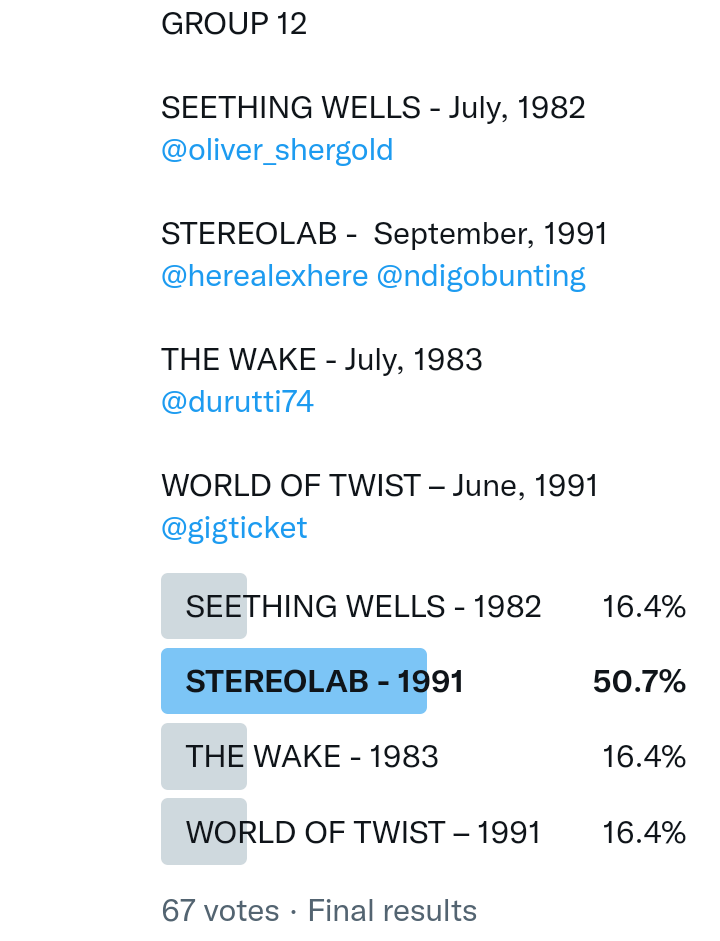This screenshot has height=941, width=720.
Task: Click the 50.7% result for Stereolab
Action: (x=639, y=682)
